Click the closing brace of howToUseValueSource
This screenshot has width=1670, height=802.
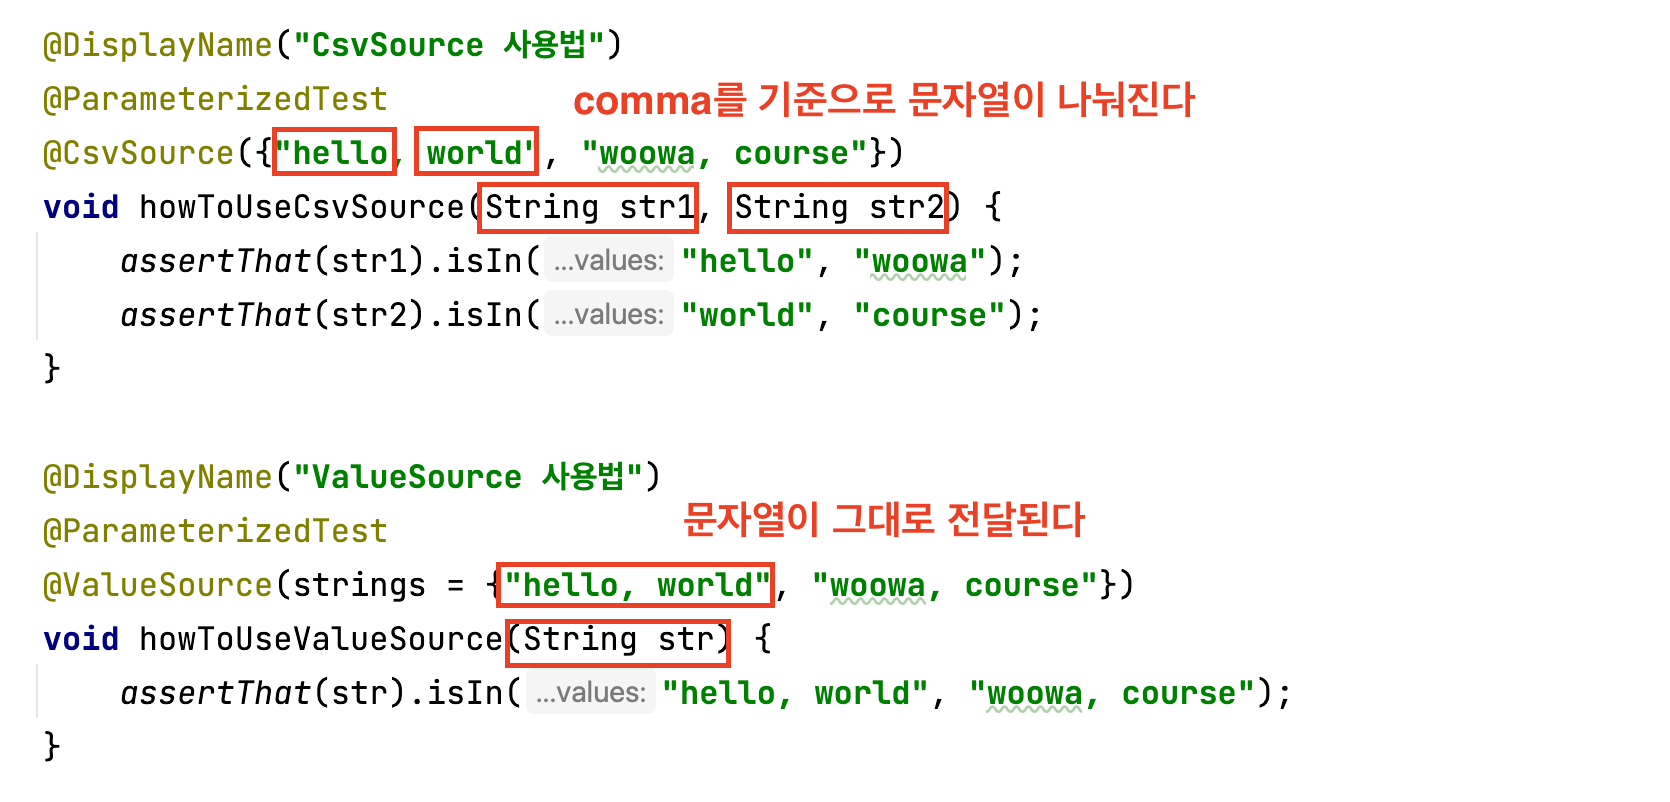(52, 747)
